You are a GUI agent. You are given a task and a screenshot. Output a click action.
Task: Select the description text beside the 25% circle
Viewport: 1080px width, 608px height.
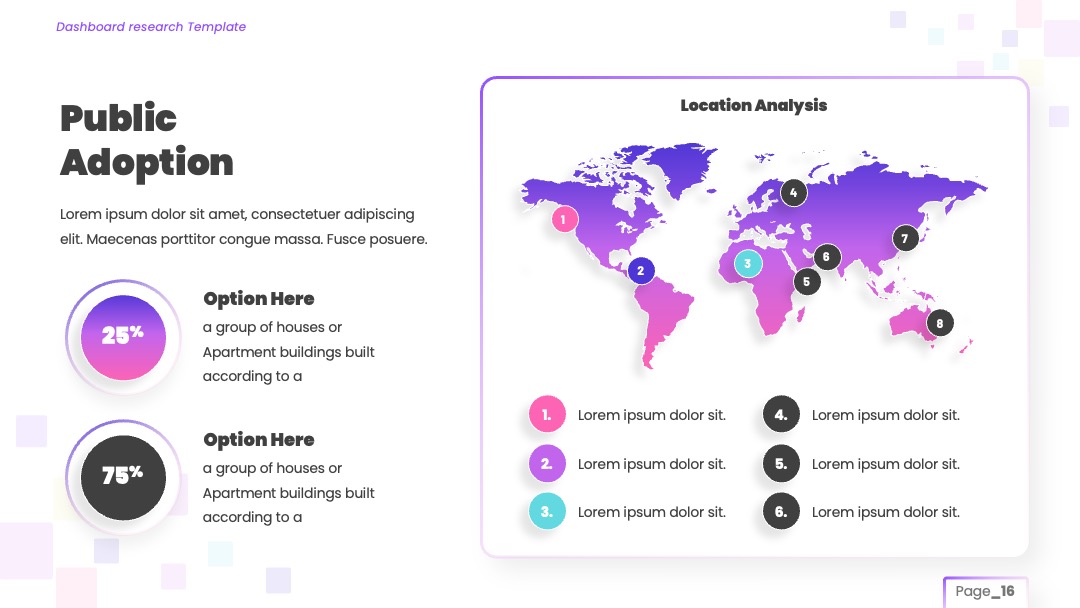[289, 352]
